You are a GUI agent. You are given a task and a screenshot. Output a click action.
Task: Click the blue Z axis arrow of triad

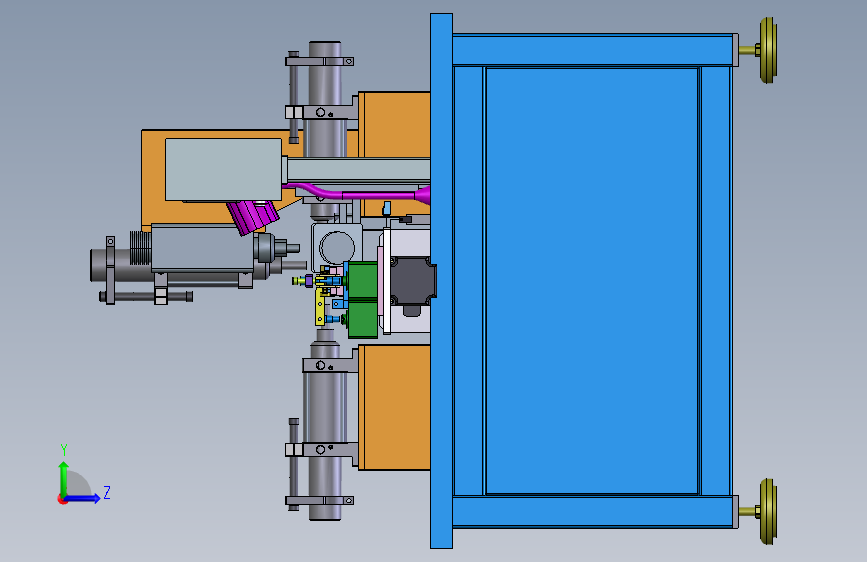pyautogui.click(x=83, y=498)
